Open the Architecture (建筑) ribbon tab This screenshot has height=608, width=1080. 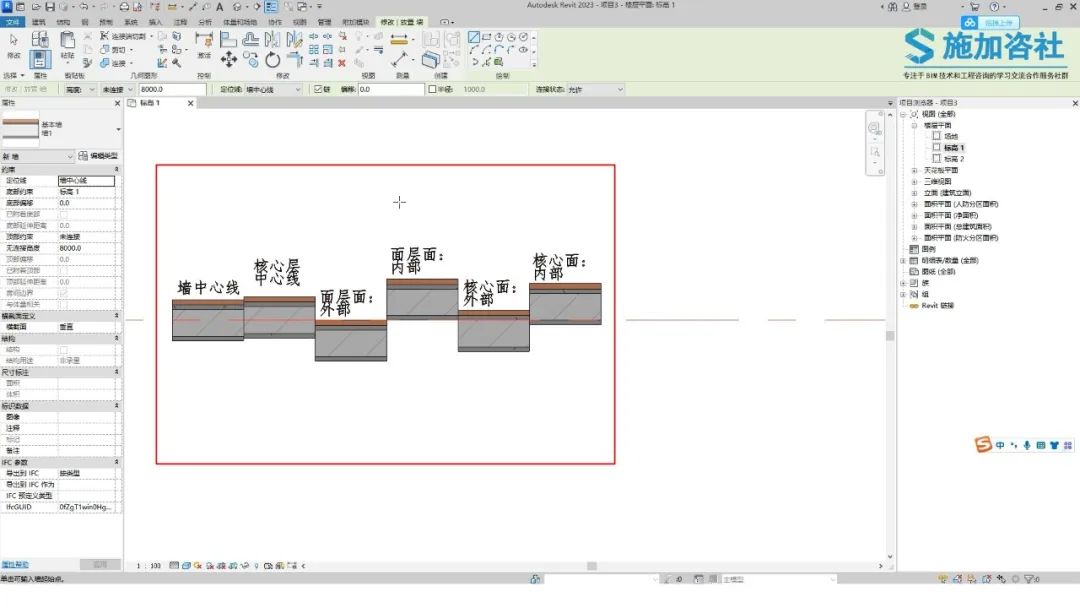click(39, 22)
